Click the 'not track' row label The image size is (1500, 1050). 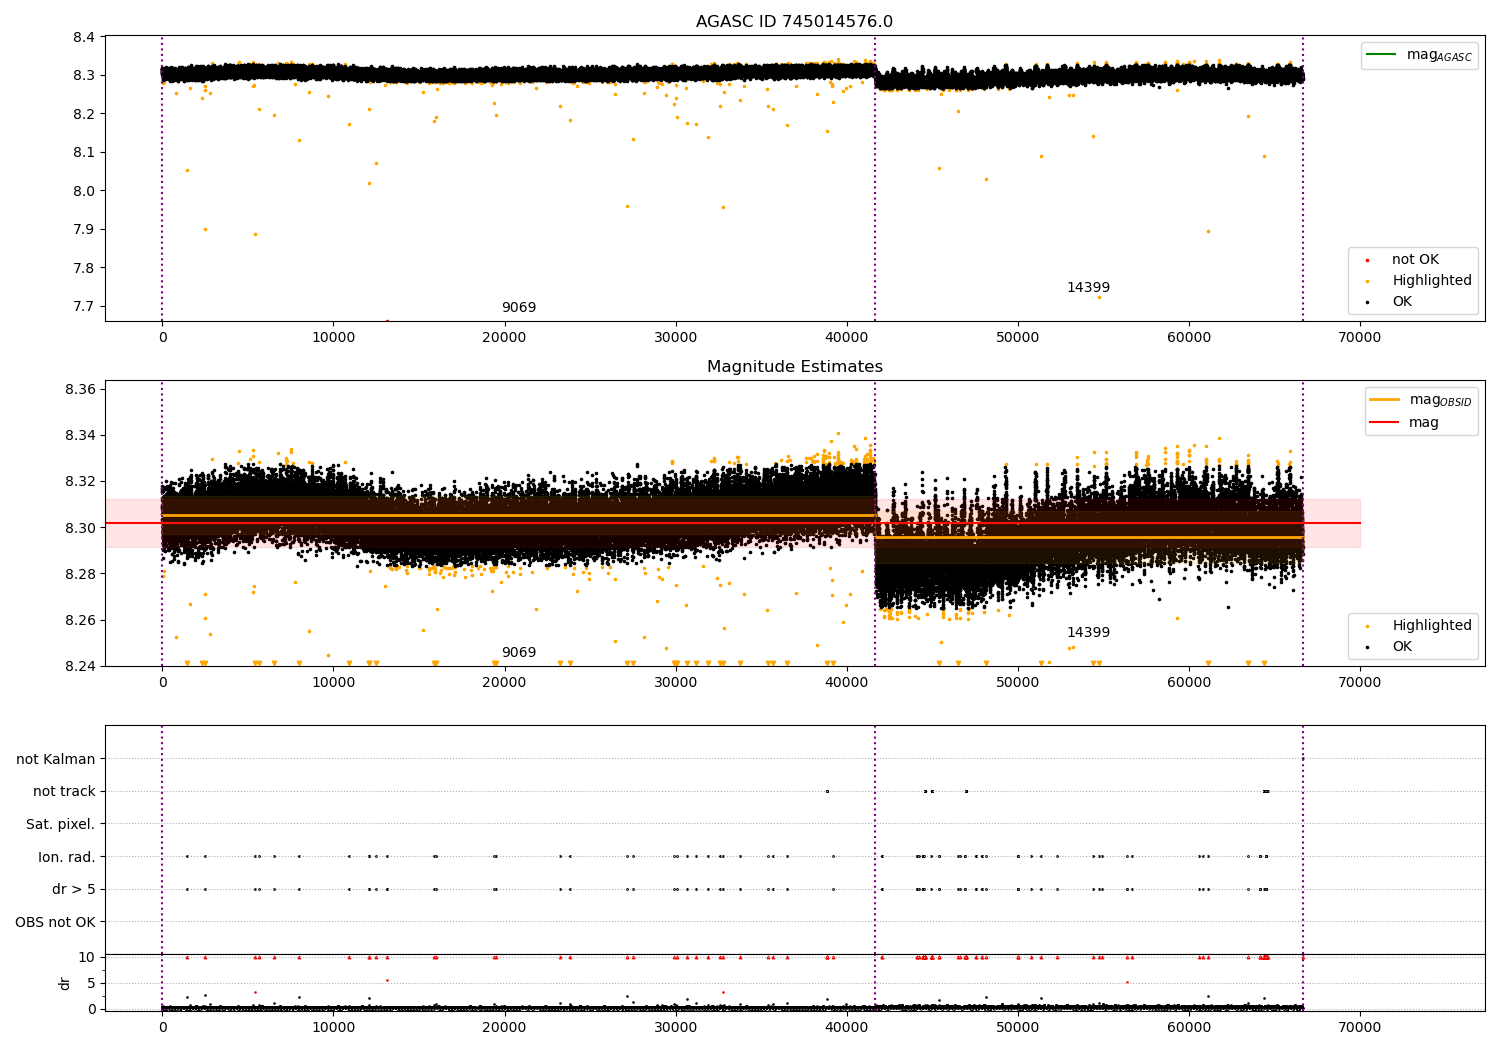tap(64, 792)
